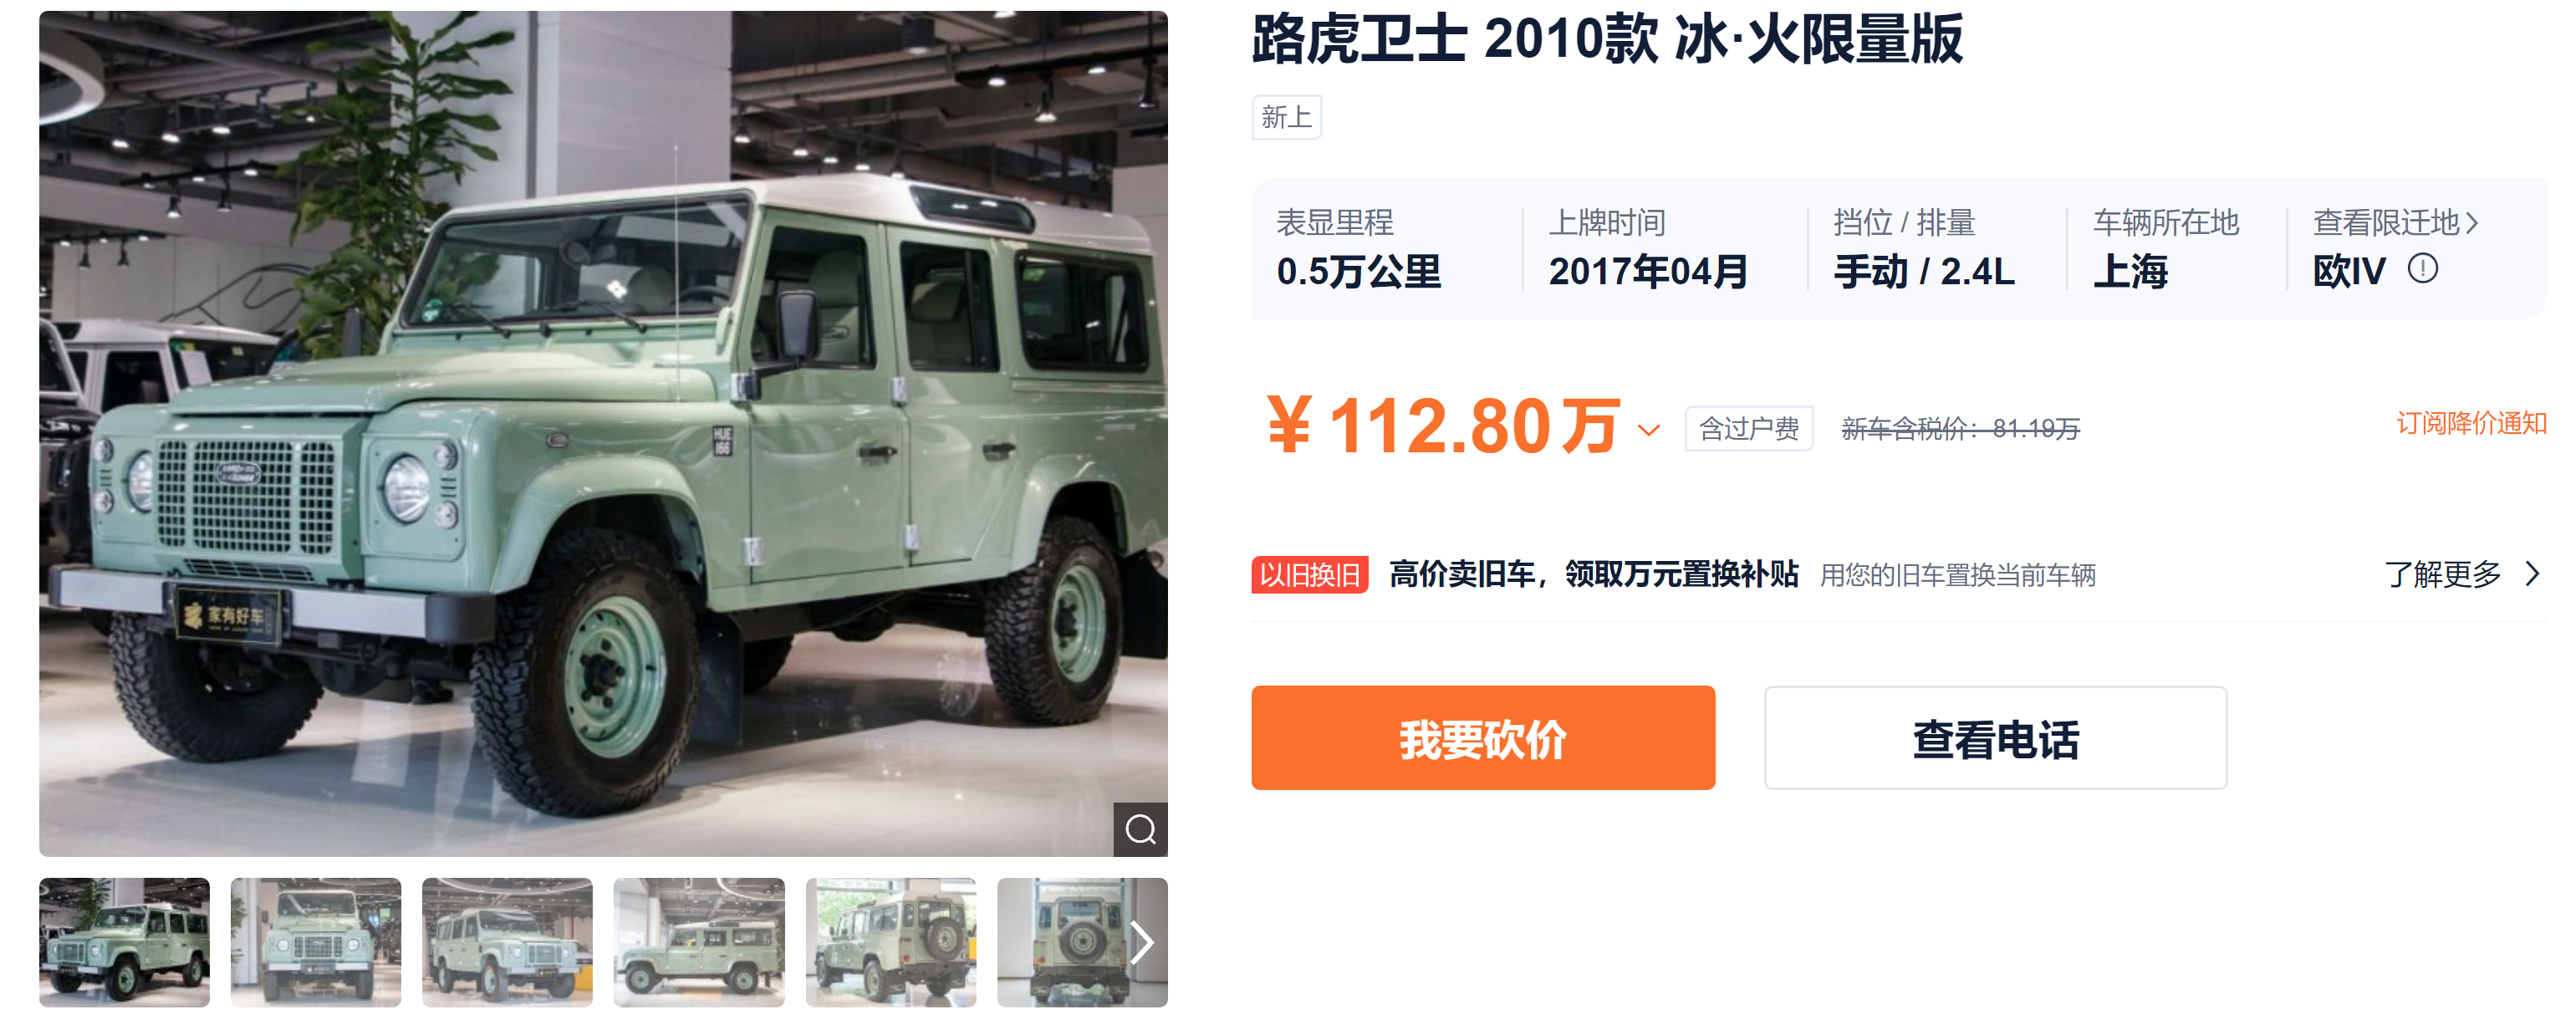Click the 含过户费 tag
This screenshot has height=1030, width=2576.
click(1749, 429)
